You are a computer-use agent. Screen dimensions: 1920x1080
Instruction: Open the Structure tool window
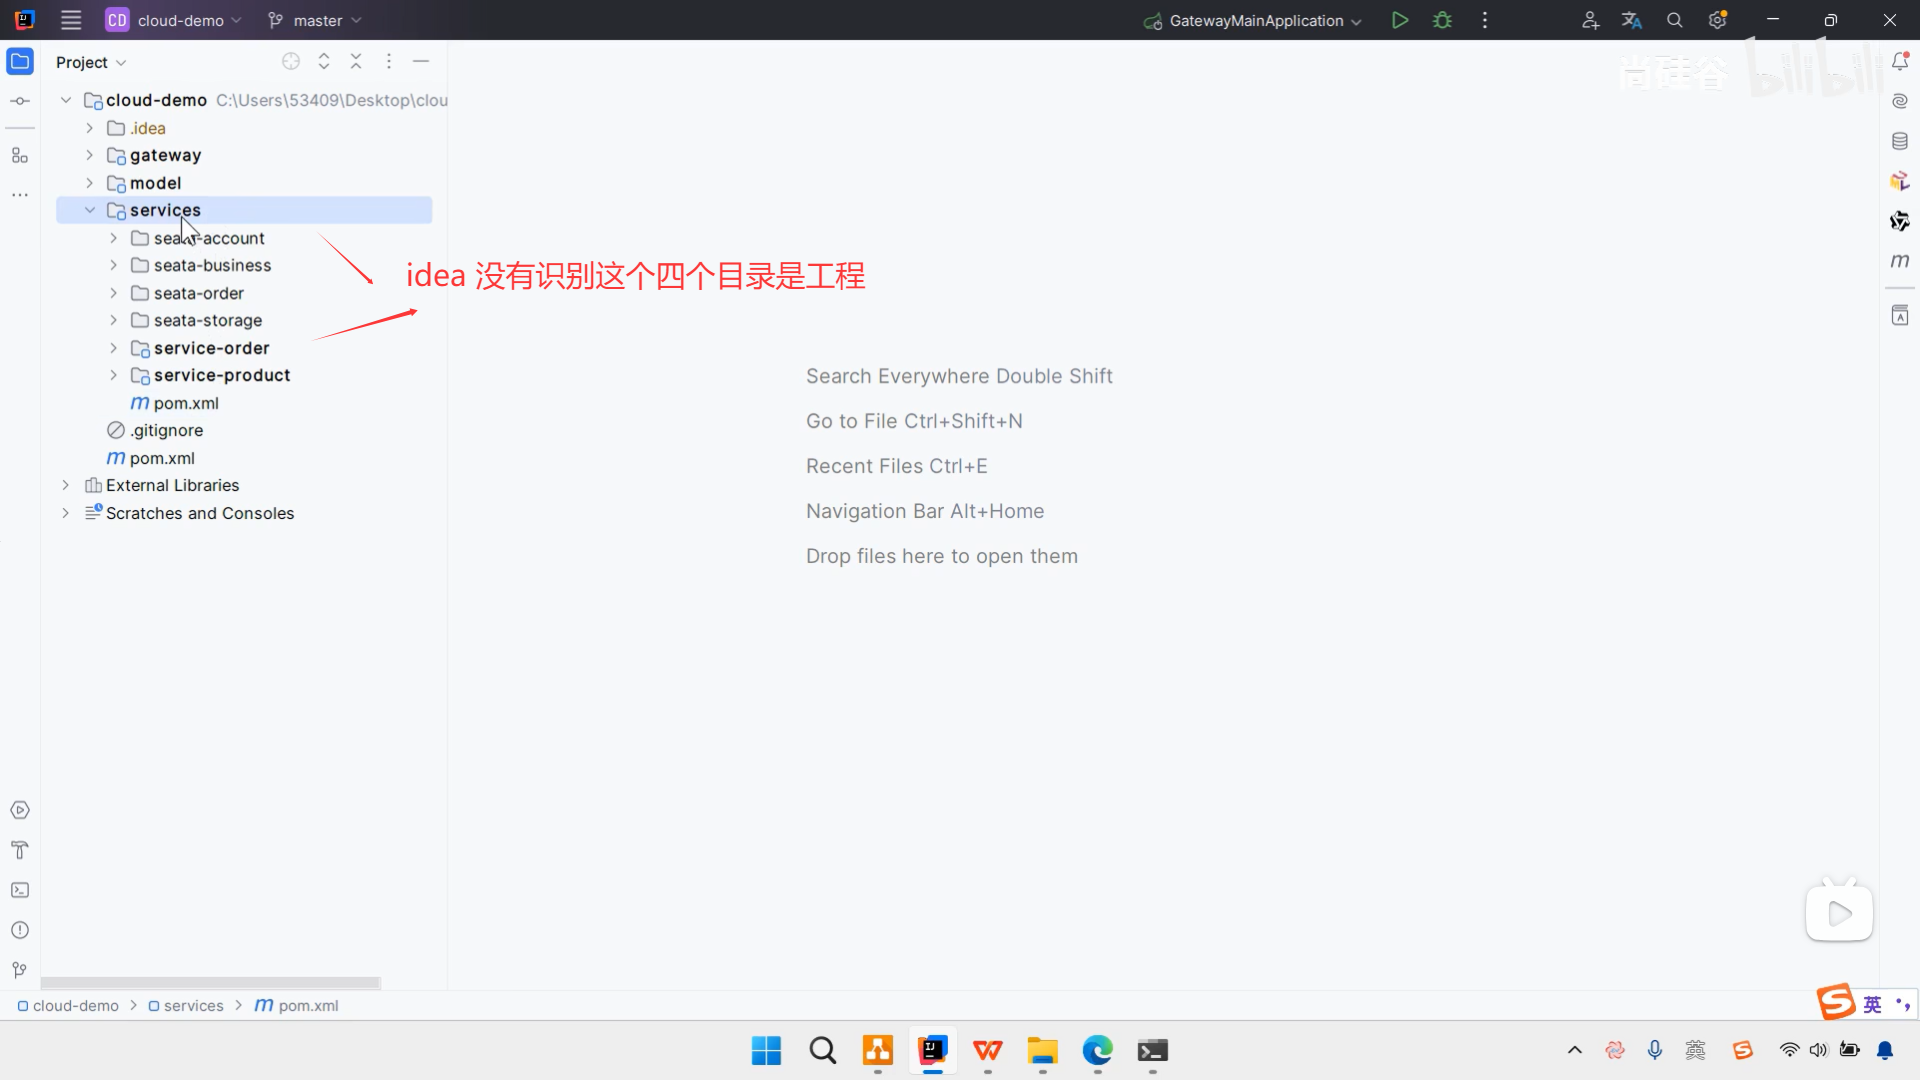pyautogui.click(x=20, y=155)
